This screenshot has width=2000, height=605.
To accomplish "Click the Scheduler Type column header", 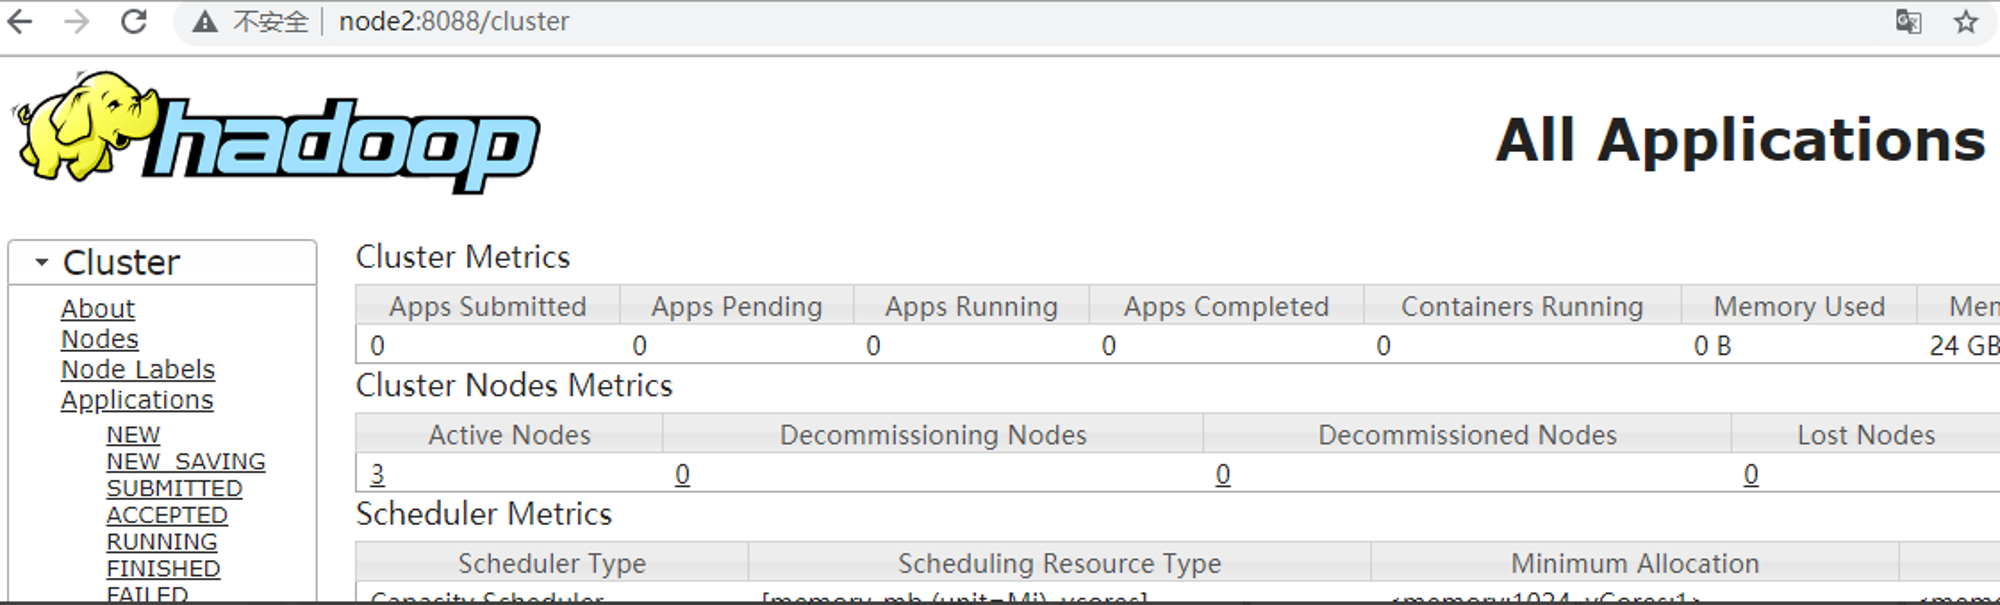I will [x=552, y=563].
